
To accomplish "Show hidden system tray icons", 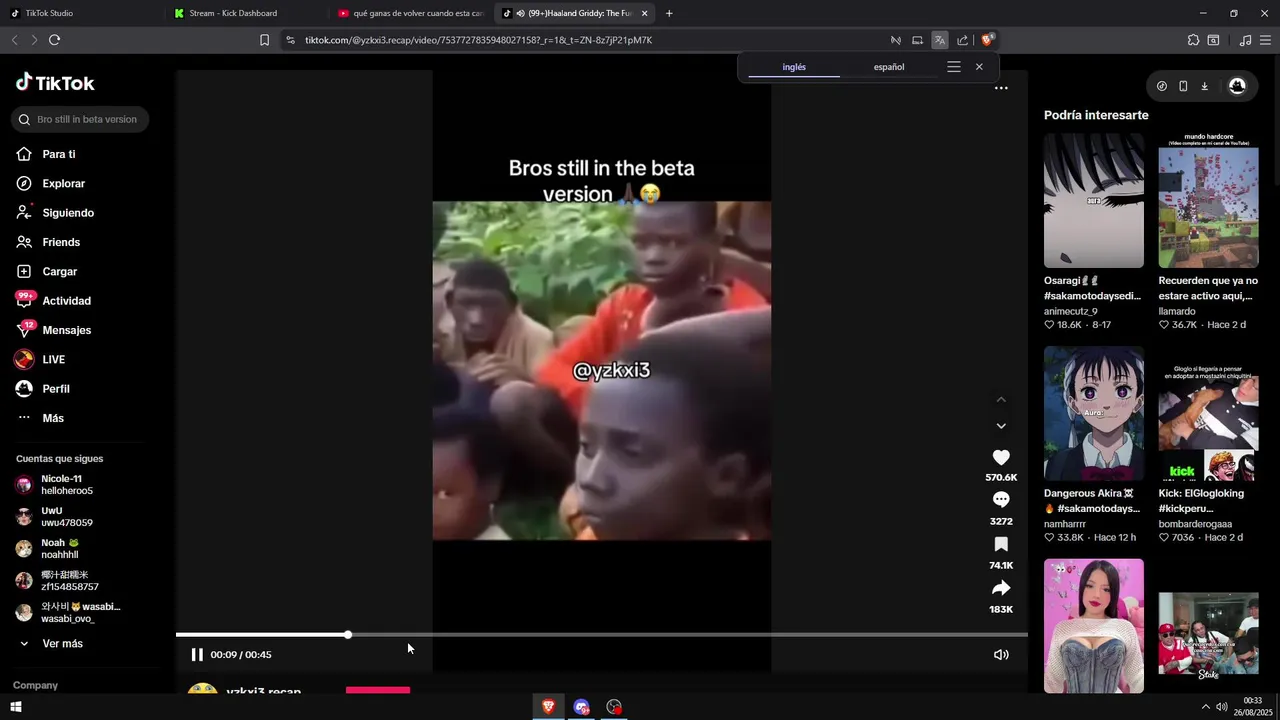I will (x=1205, y=707).
